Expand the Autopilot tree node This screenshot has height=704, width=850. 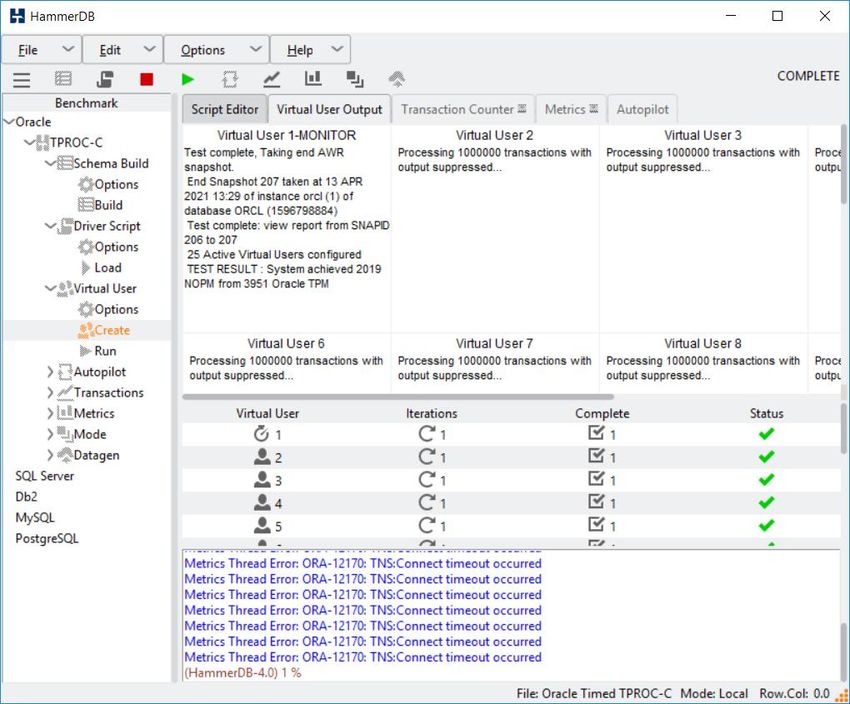[50, 372]
